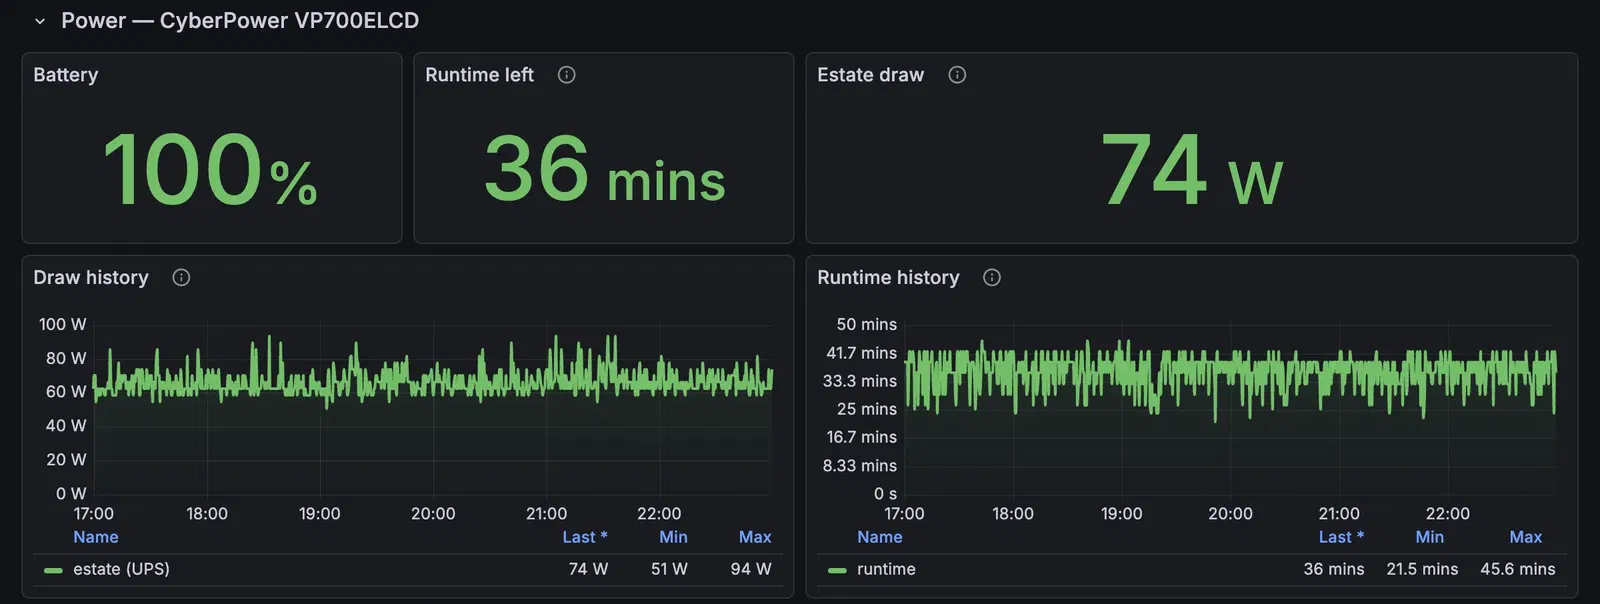Click the 74 W last value in legend

pyautogui.click(x=588, y=569)
